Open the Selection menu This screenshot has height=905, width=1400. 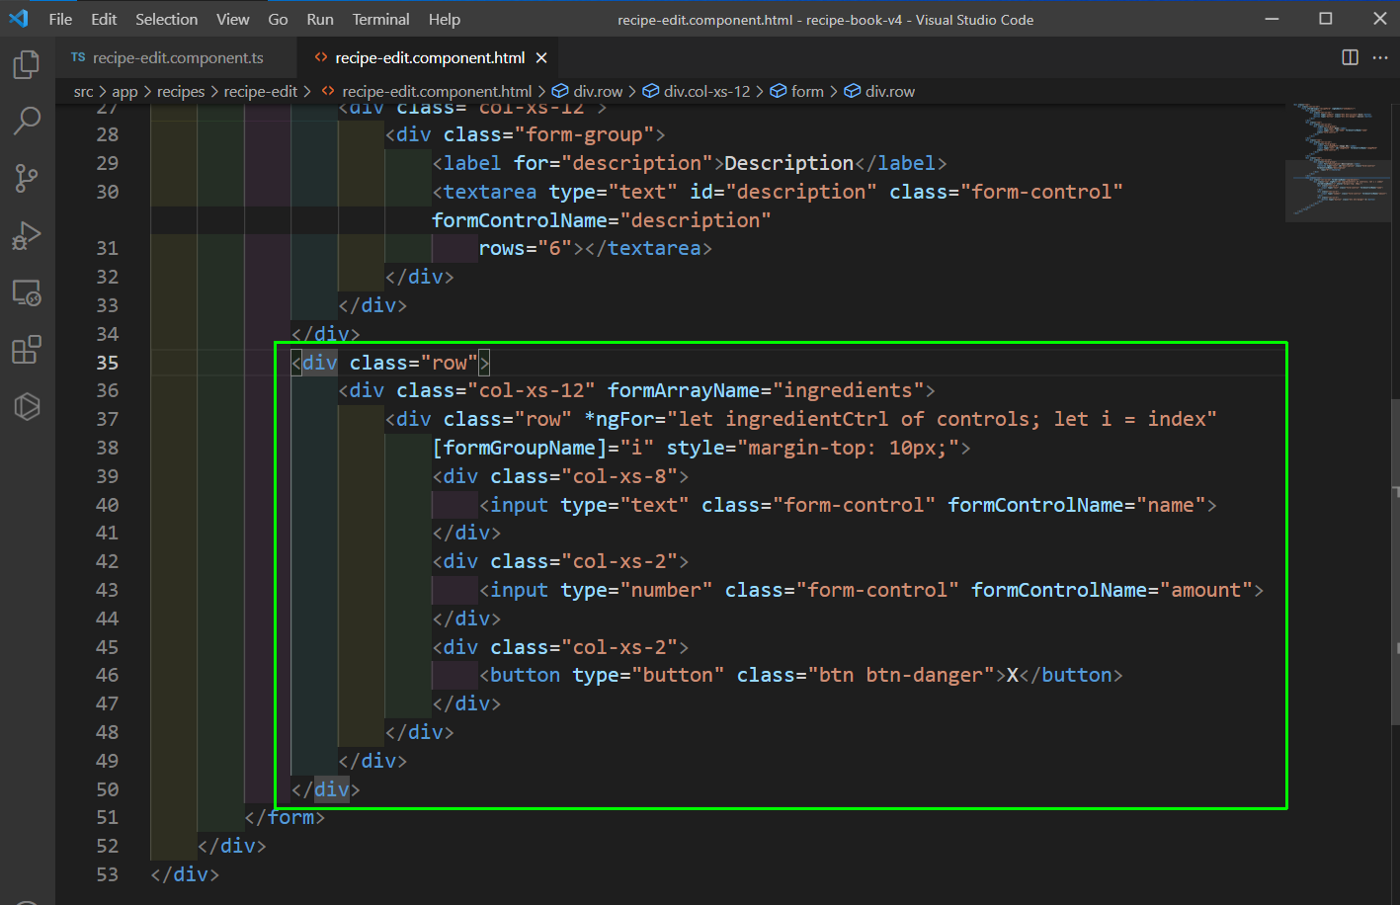pos(166,19)
